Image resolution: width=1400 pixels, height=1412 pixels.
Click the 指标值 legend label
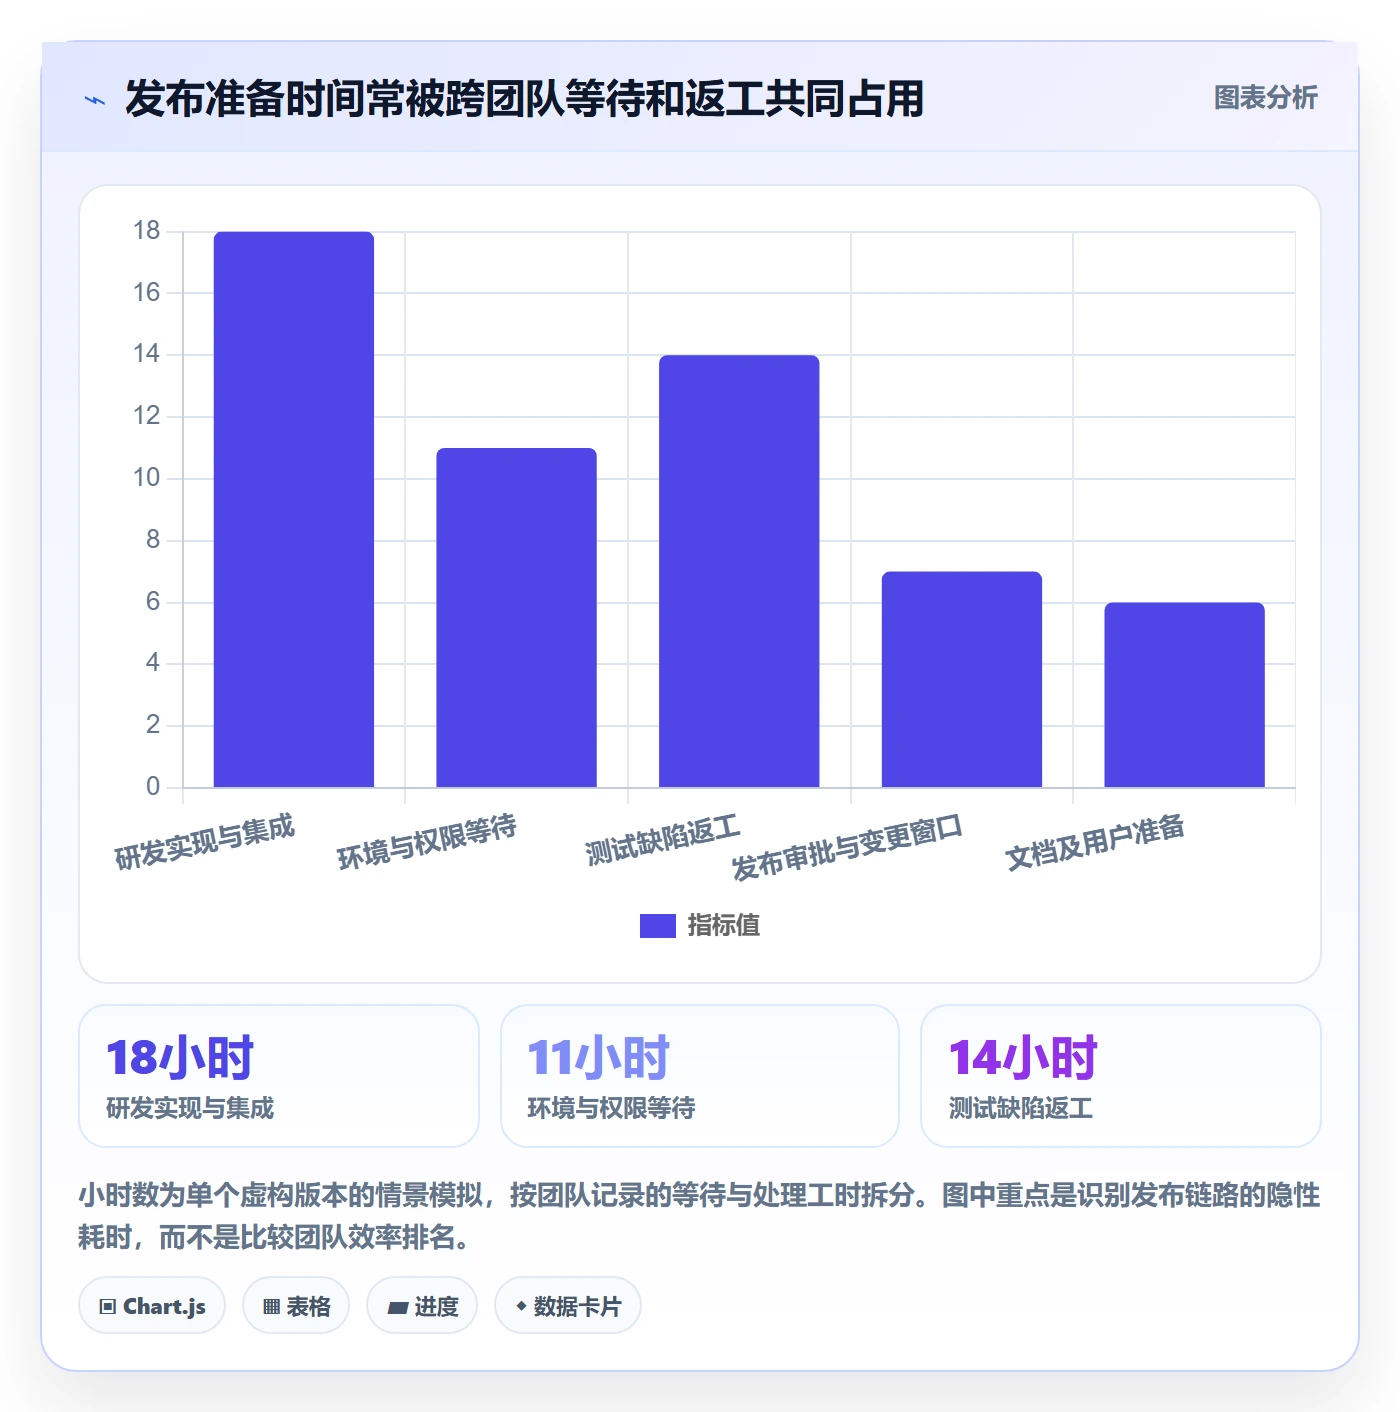click(x=724, y=926)
